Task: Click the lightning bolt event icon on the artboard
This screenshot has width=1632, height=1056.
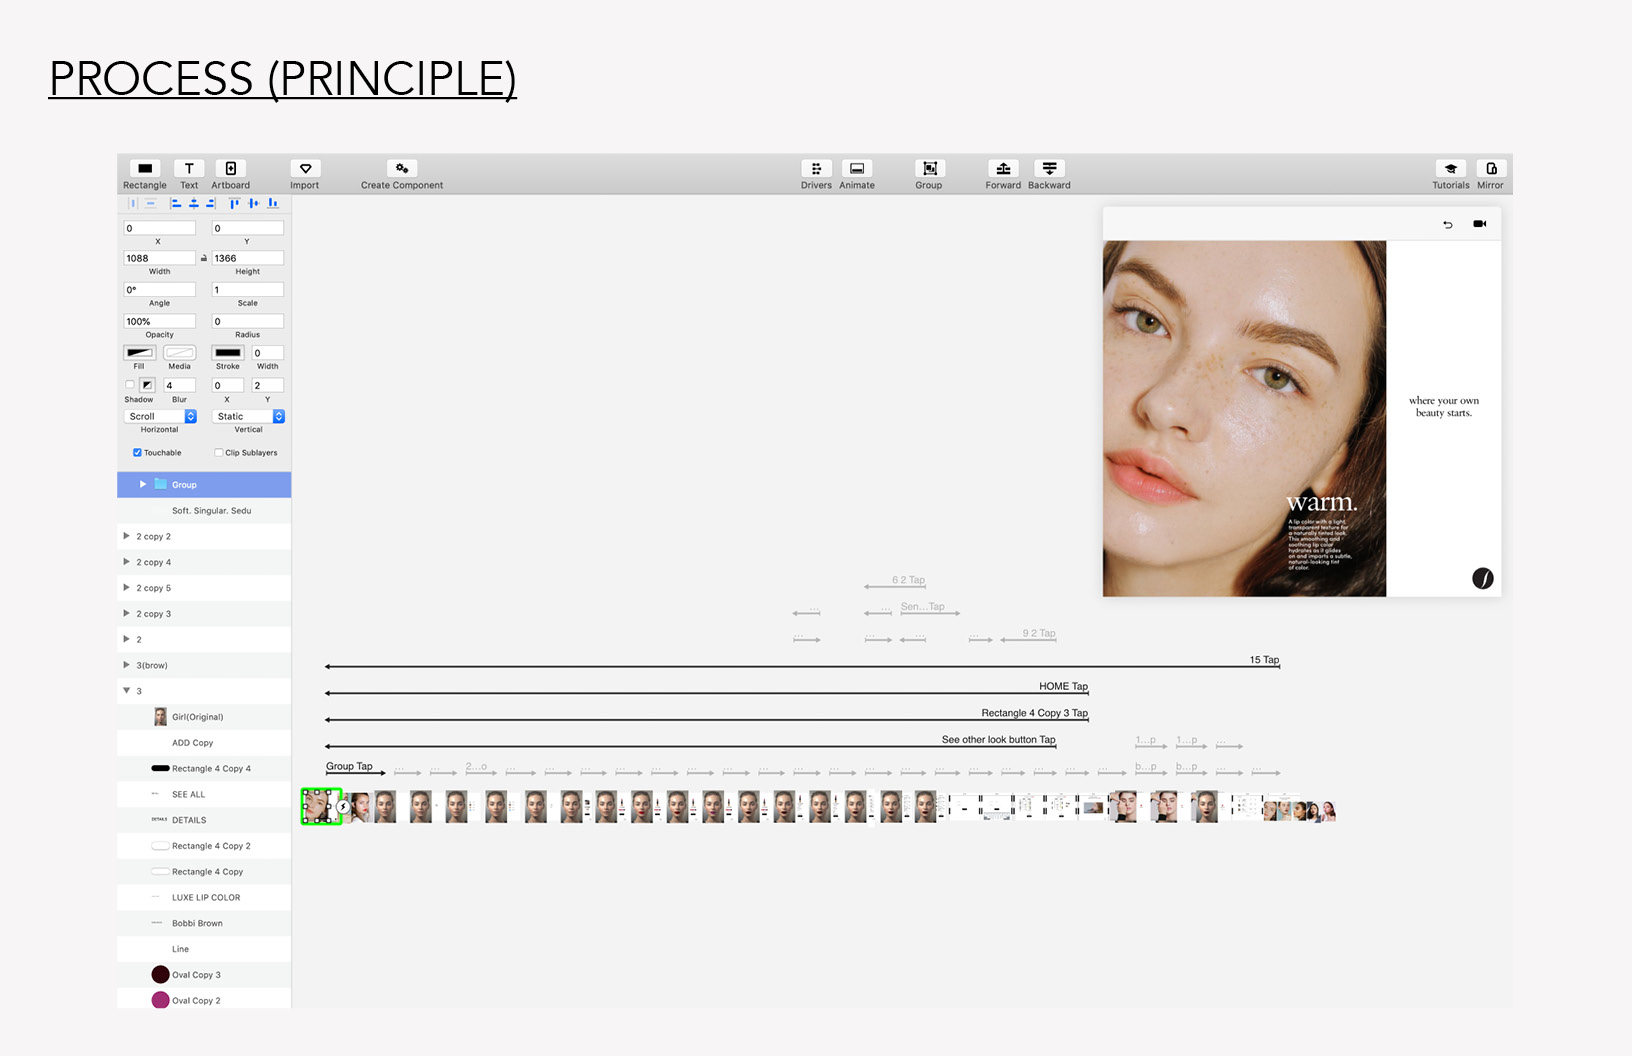Action: point(343,806)
